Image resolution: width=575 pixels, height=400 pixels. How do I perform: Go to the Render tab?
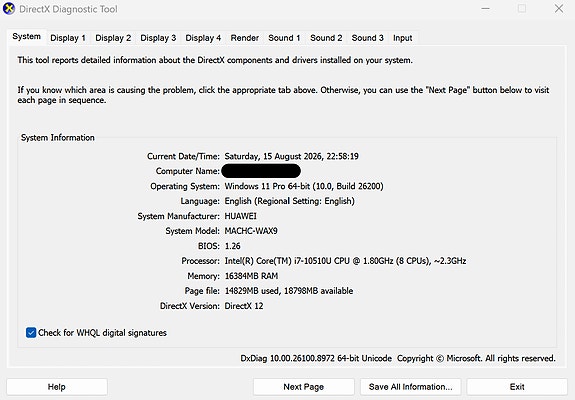pos(245,38)
